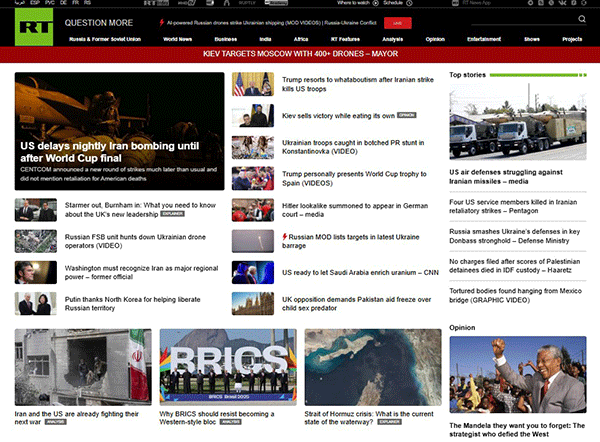
Task: Click the FSB drone operators thumbnail
Action: [x=36, y=241]
